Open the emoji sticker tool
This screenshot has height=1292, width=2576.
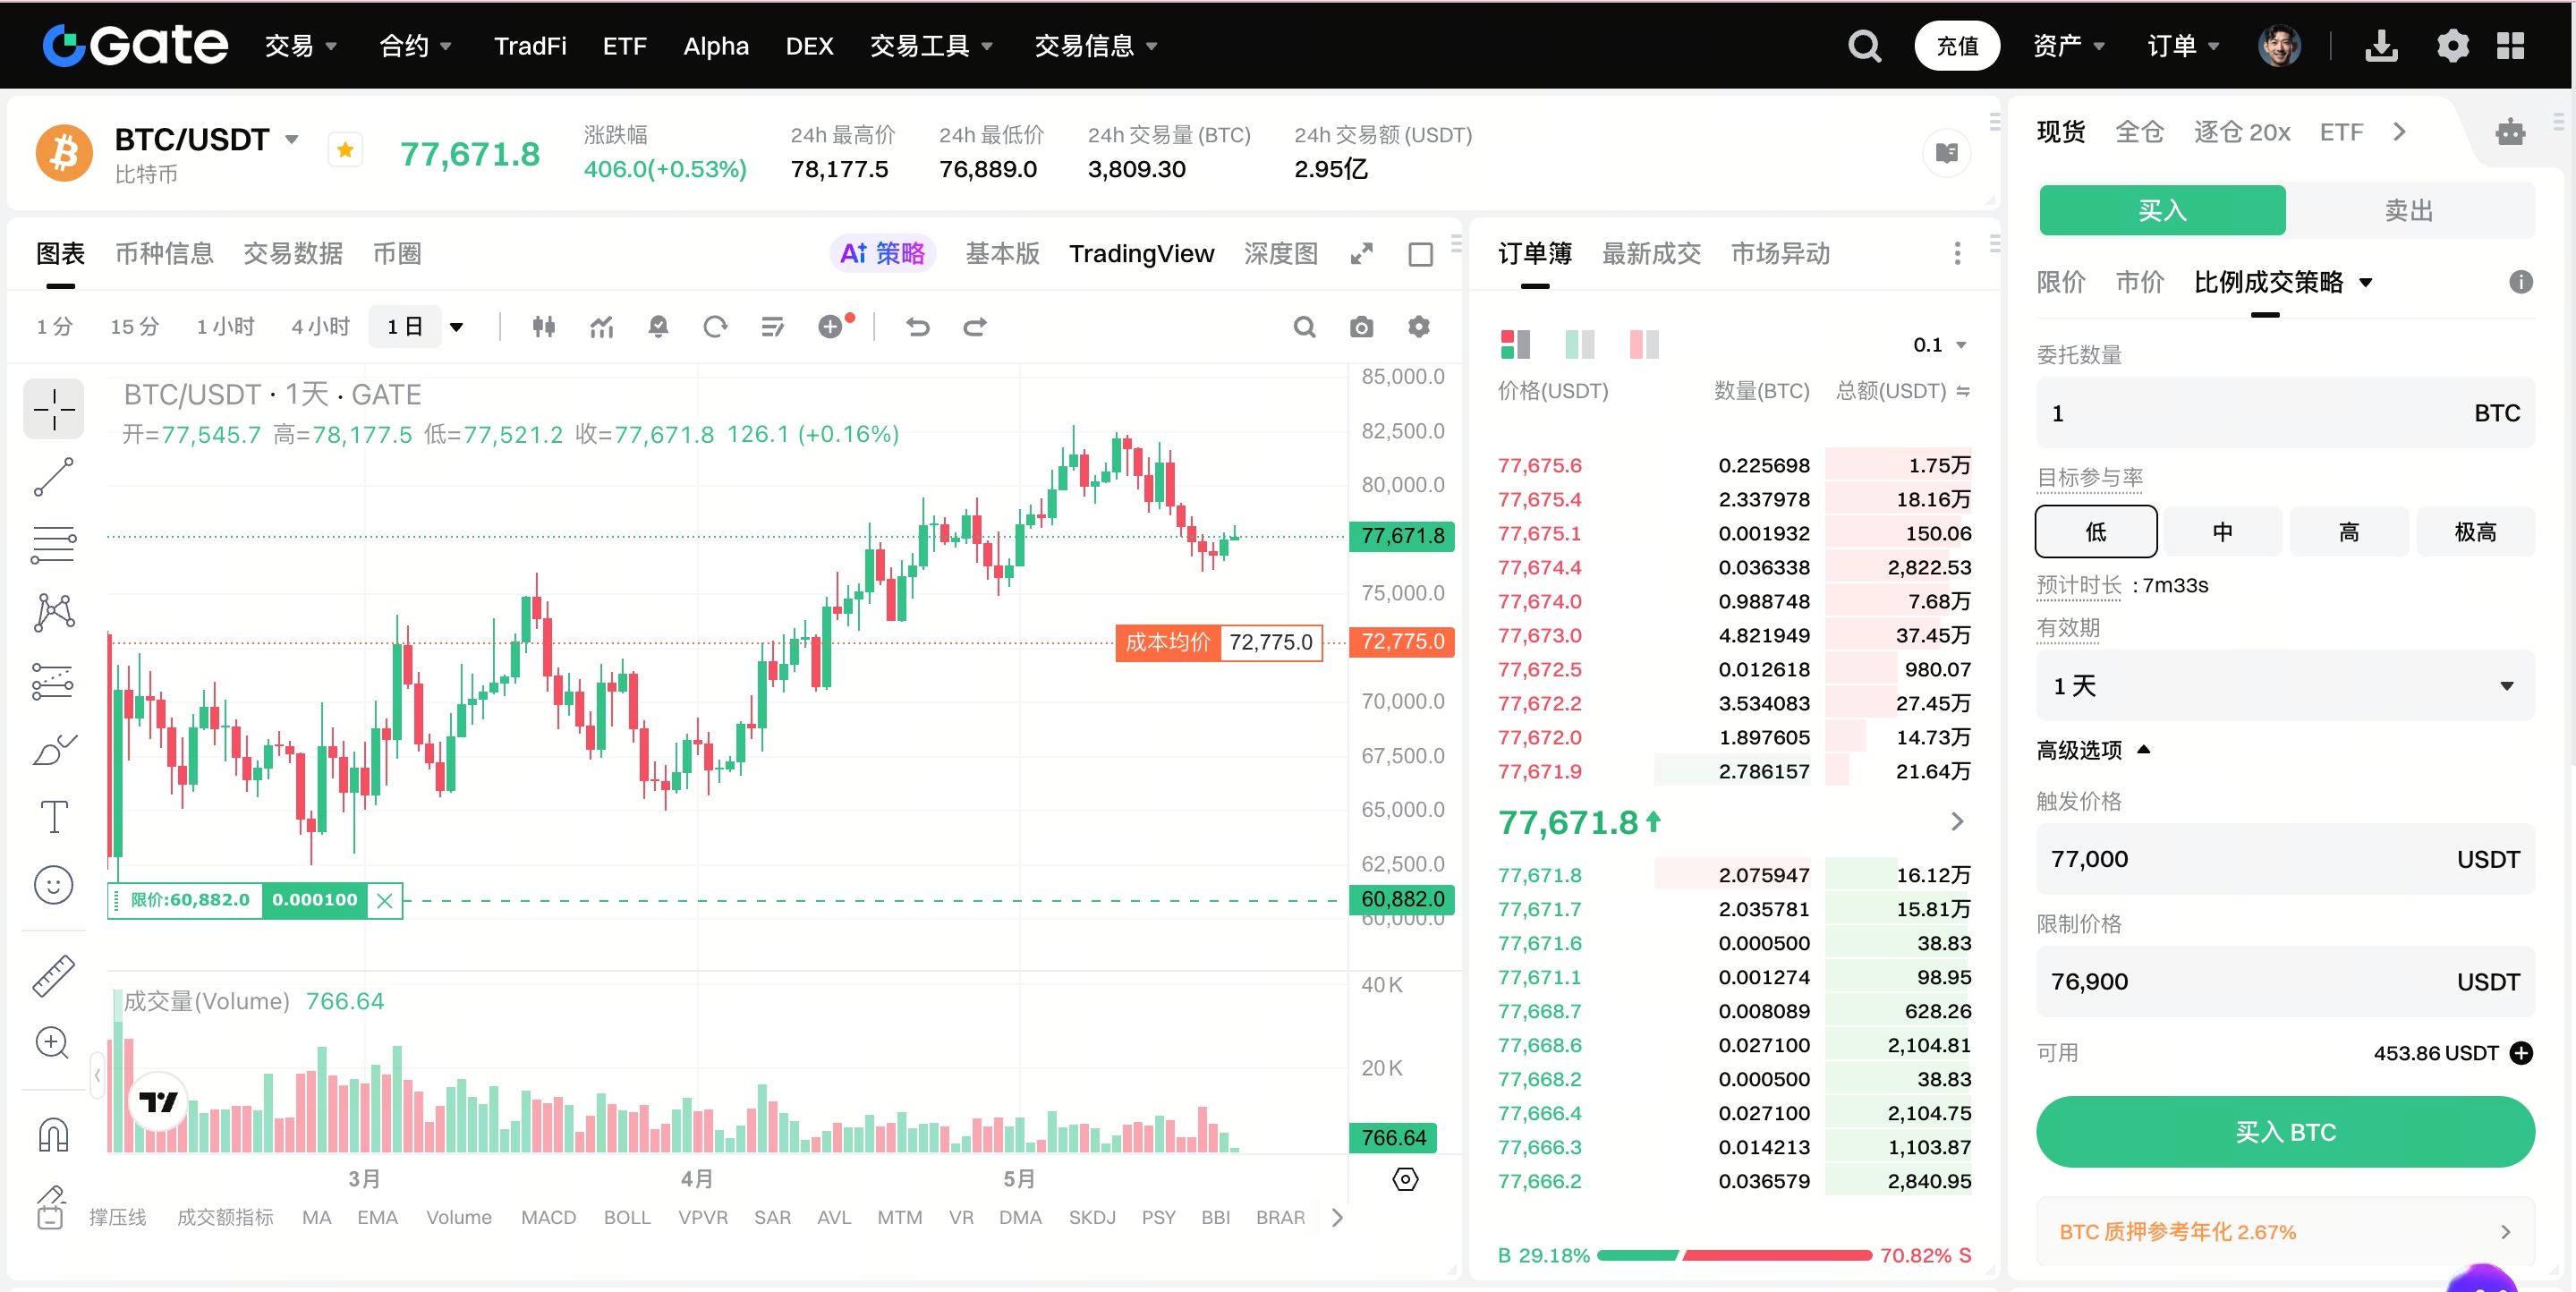pyautogui.click(x=54, y=885)
